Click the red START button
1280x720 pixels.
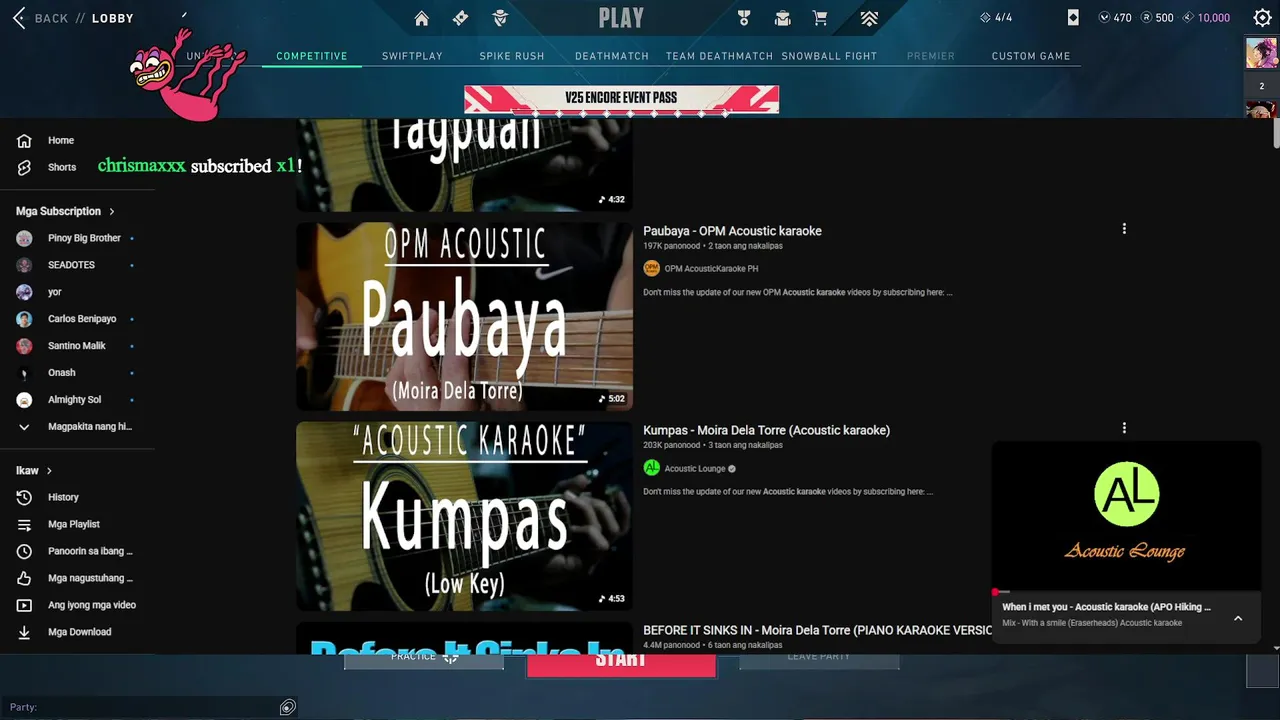tap(621, 665)
